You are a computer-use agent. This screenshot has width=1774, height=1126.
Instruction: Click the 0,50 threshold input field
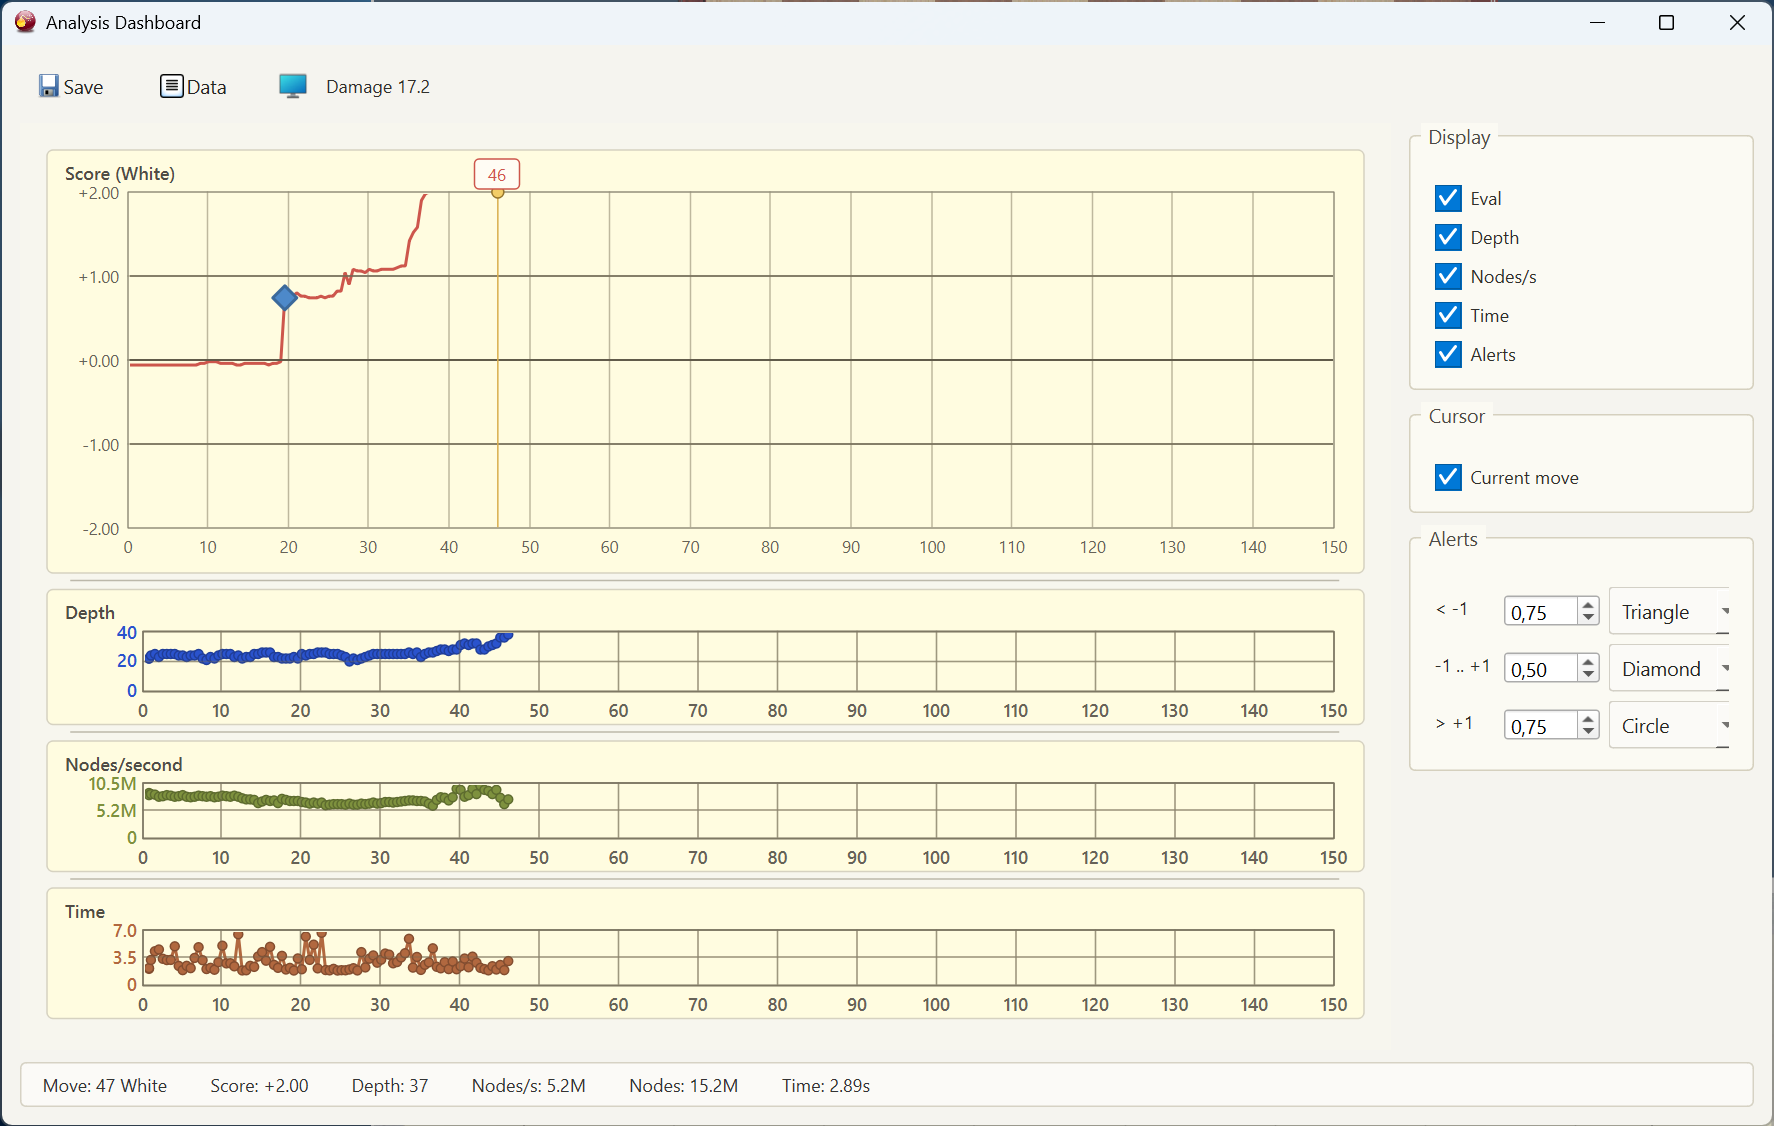[1541, 668]
